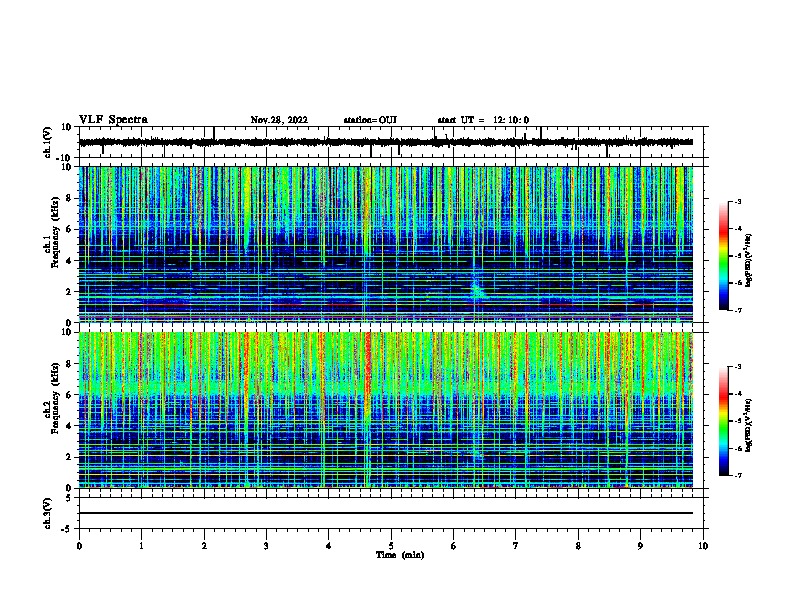Click the "8" kHz tick on ch.1 frequency axis
Image resolution: width=792 pixels, height=612 pixels.
(70, 198)
